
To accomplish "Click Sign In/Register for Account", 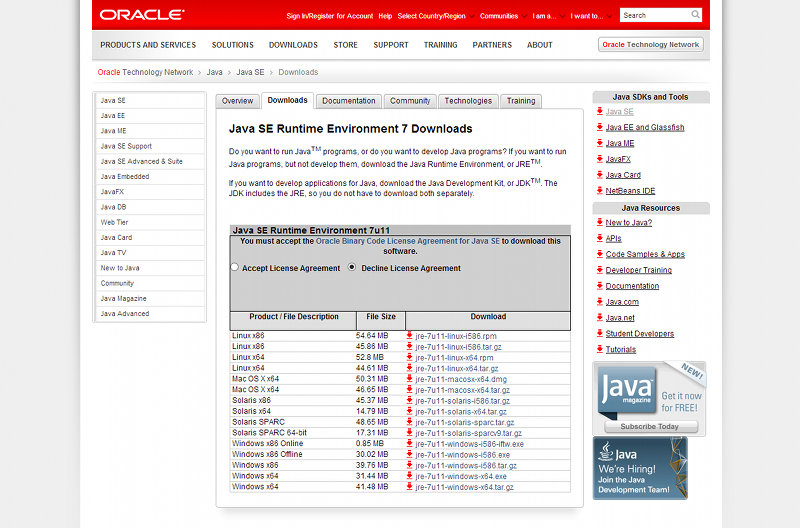I will click(x=330, y=16).
